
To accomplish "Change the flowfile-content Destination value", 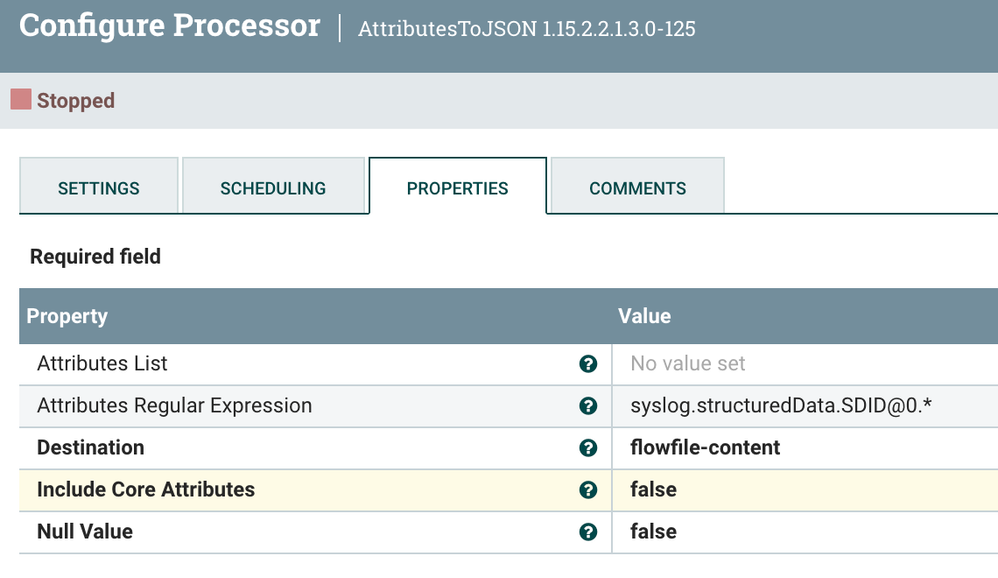I will tap(805, 448).
